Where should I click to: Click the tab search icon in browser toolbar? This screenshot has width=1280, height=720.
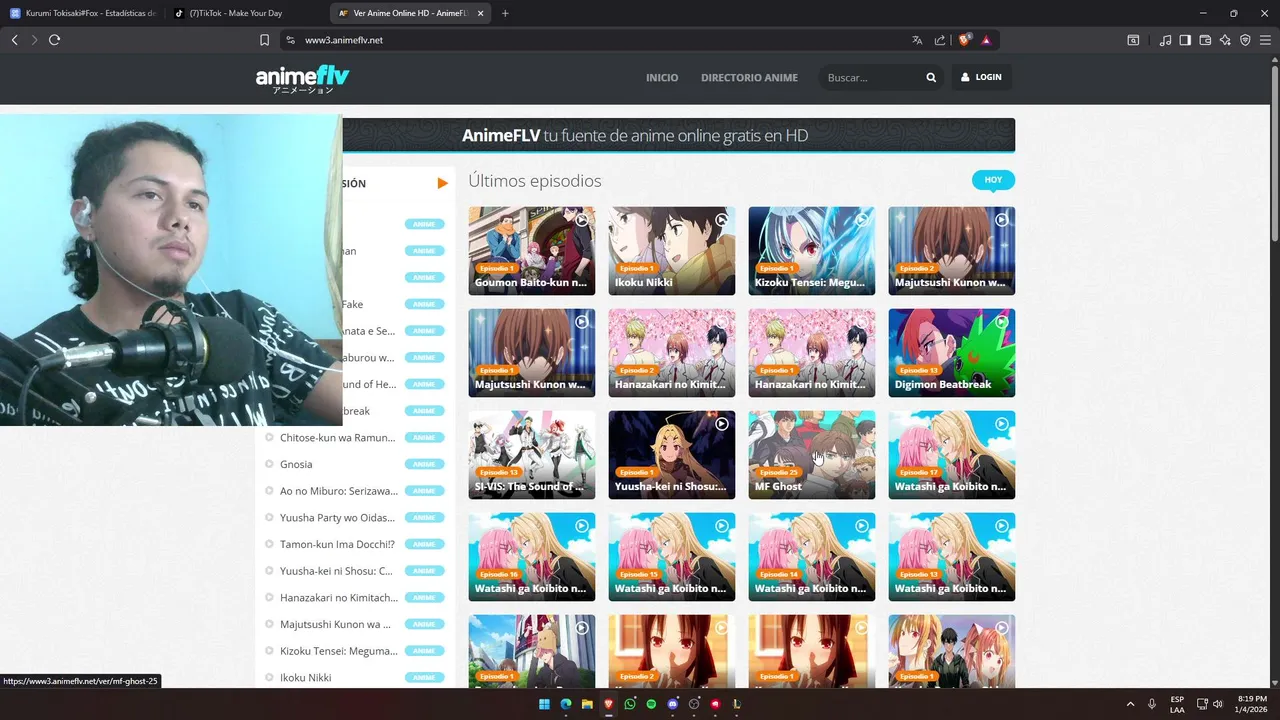point(1133,40)
